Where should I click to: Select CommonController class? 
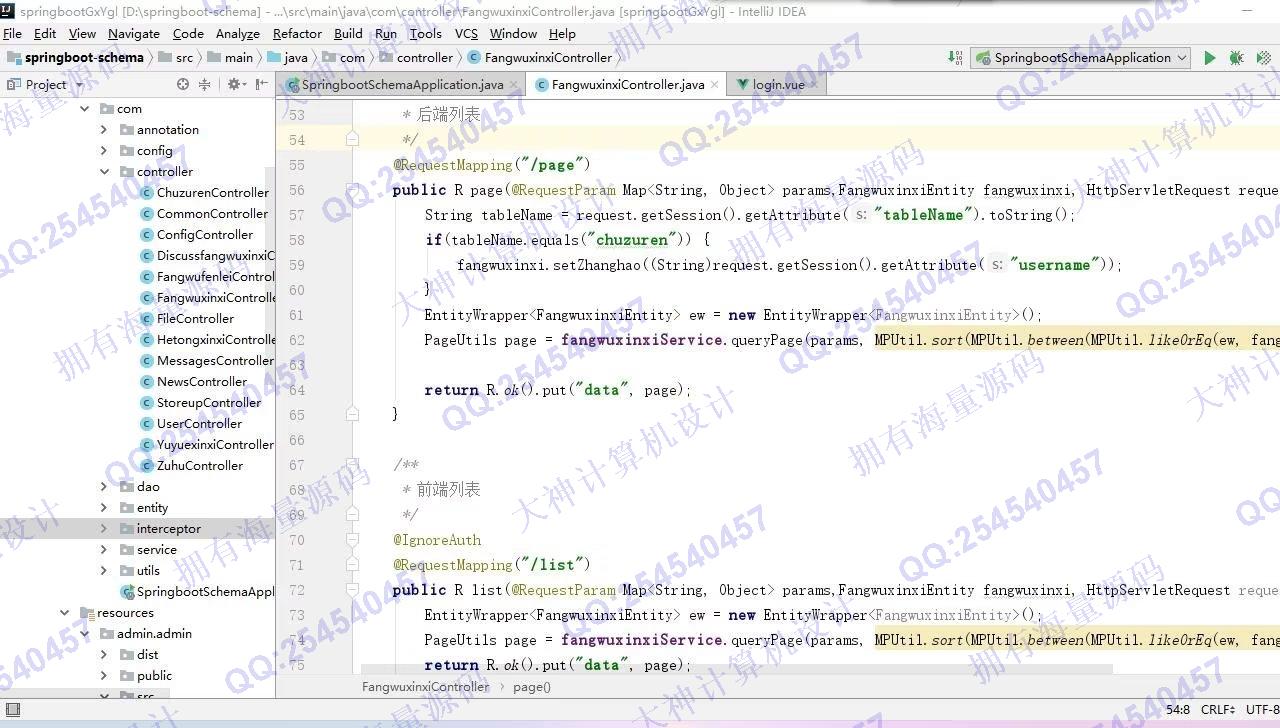click(212, 214)
